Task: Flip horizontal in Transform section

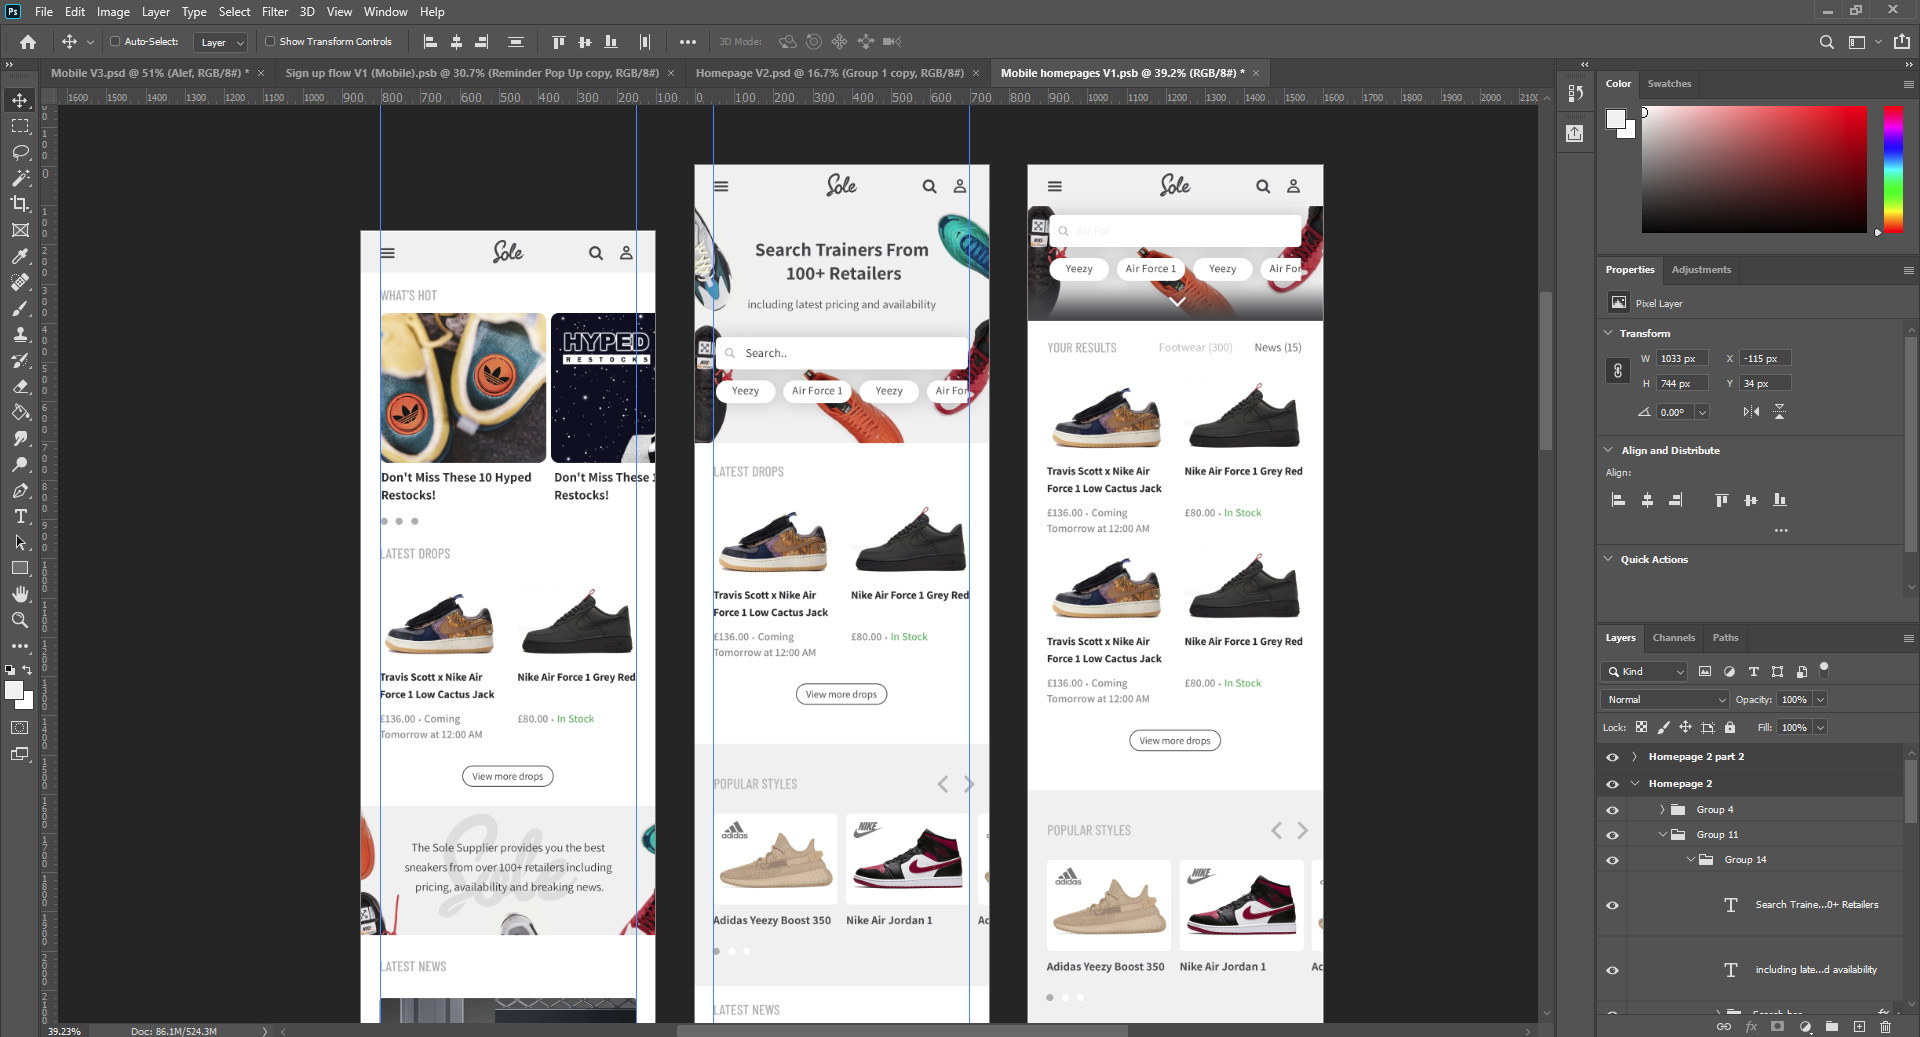Action: pyautogui.click(x=1751, y=412)
